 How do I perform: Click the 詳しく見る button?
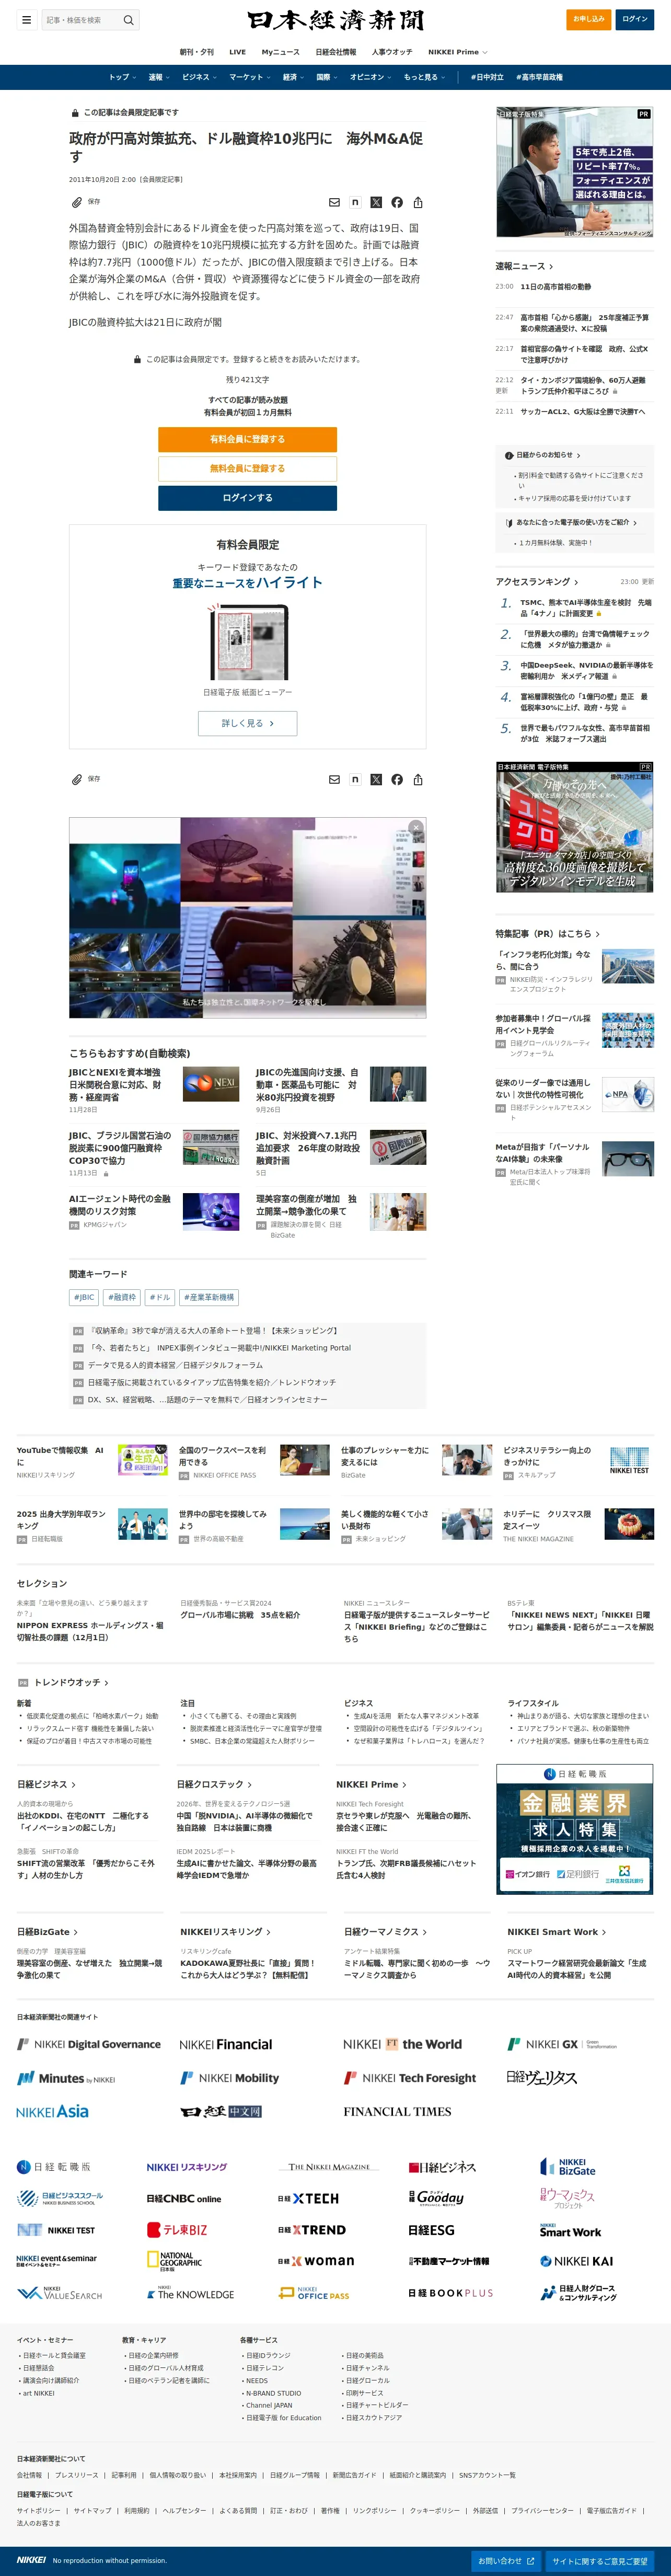click(247, 723)
